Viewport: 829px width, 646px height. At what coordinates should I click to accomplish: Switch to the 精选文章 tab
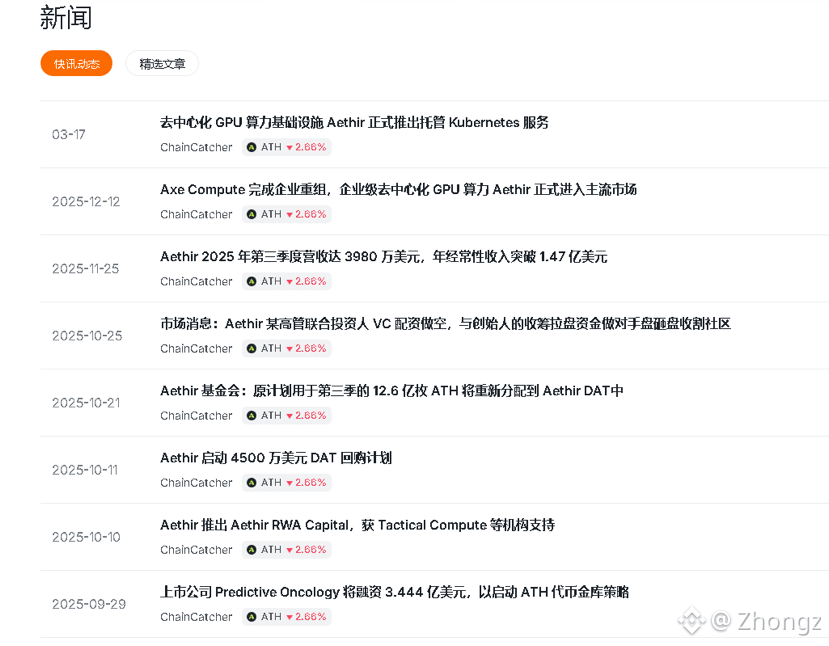[162, 64]
